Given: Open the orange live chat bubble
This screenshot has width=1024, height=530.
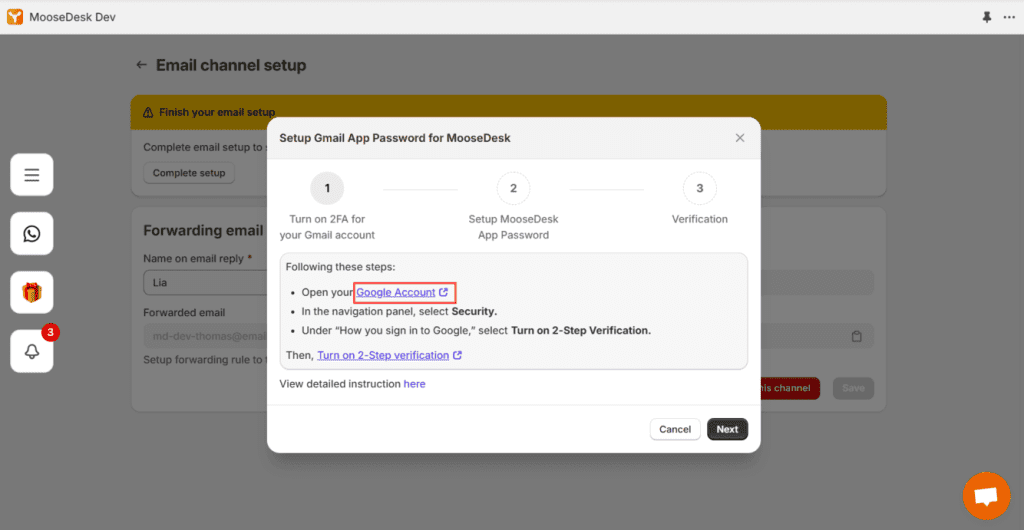Looking at the screenshot, I should click(986, 496).
